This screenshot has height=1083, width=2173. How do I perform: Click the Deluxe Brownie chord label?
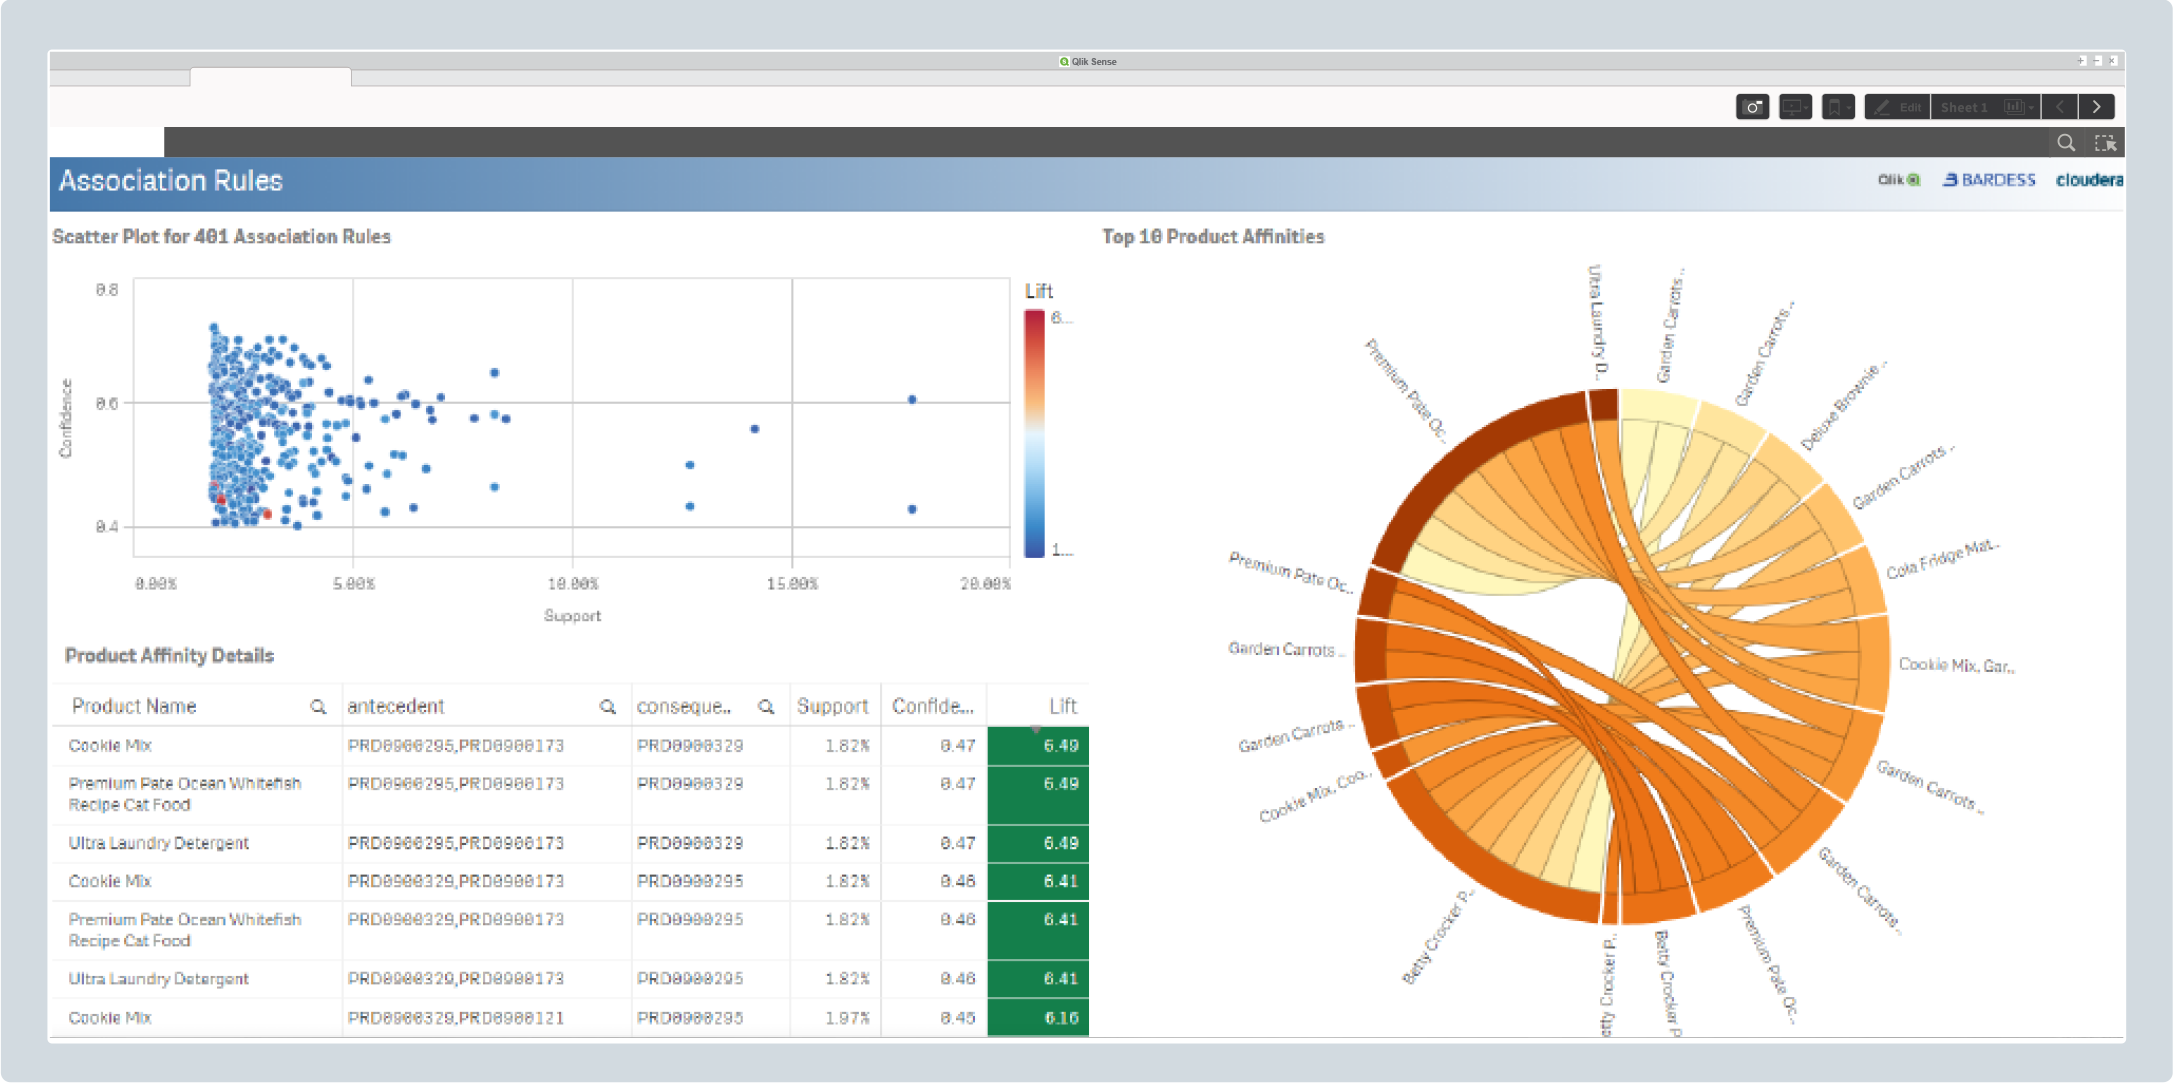pos(1843,406)
